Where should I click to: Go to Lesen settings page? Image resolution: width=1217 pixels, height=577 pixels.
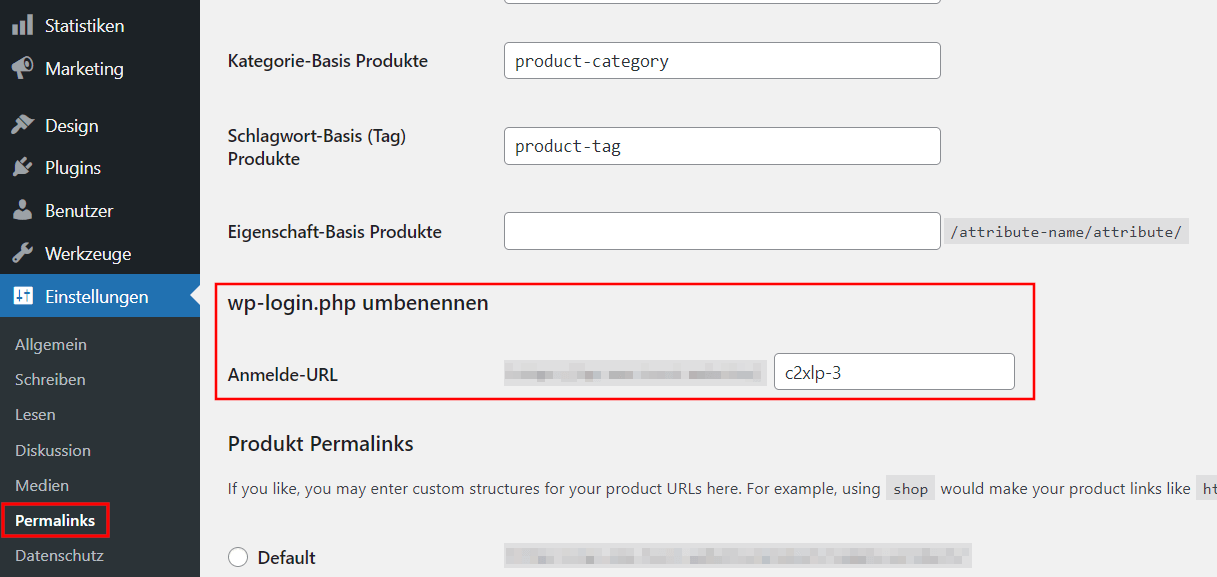pos(35,414)
